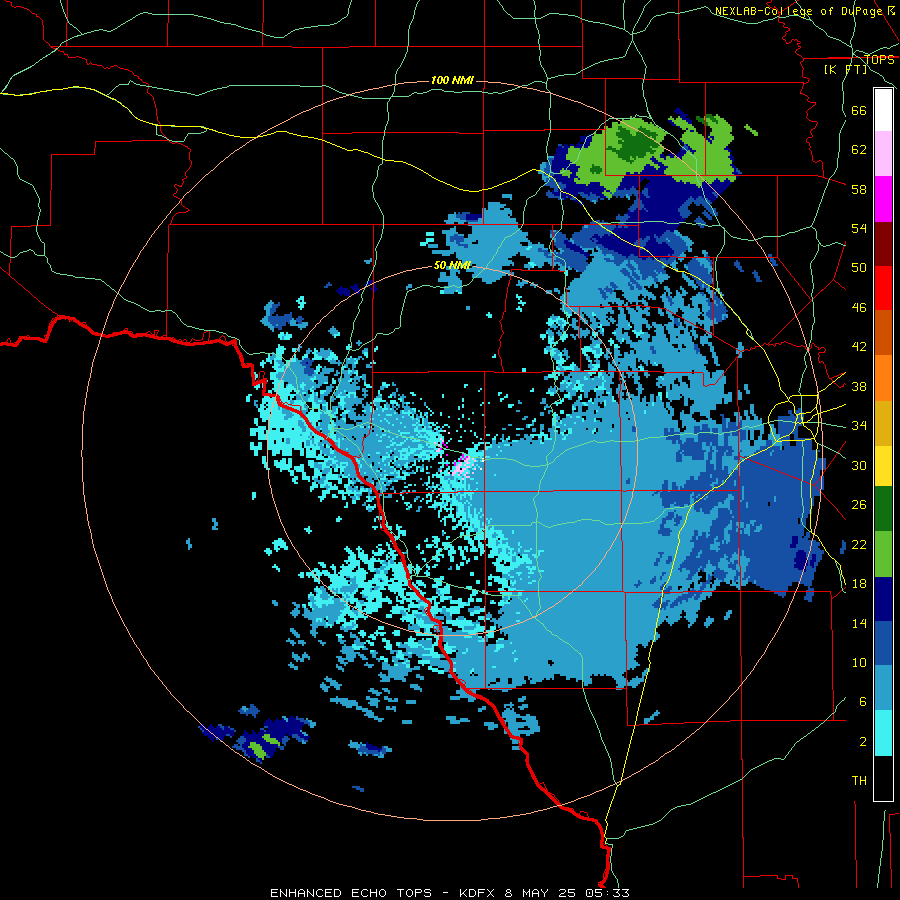
Task: Click the 38 legend value
Action: (x=859, y=386)
